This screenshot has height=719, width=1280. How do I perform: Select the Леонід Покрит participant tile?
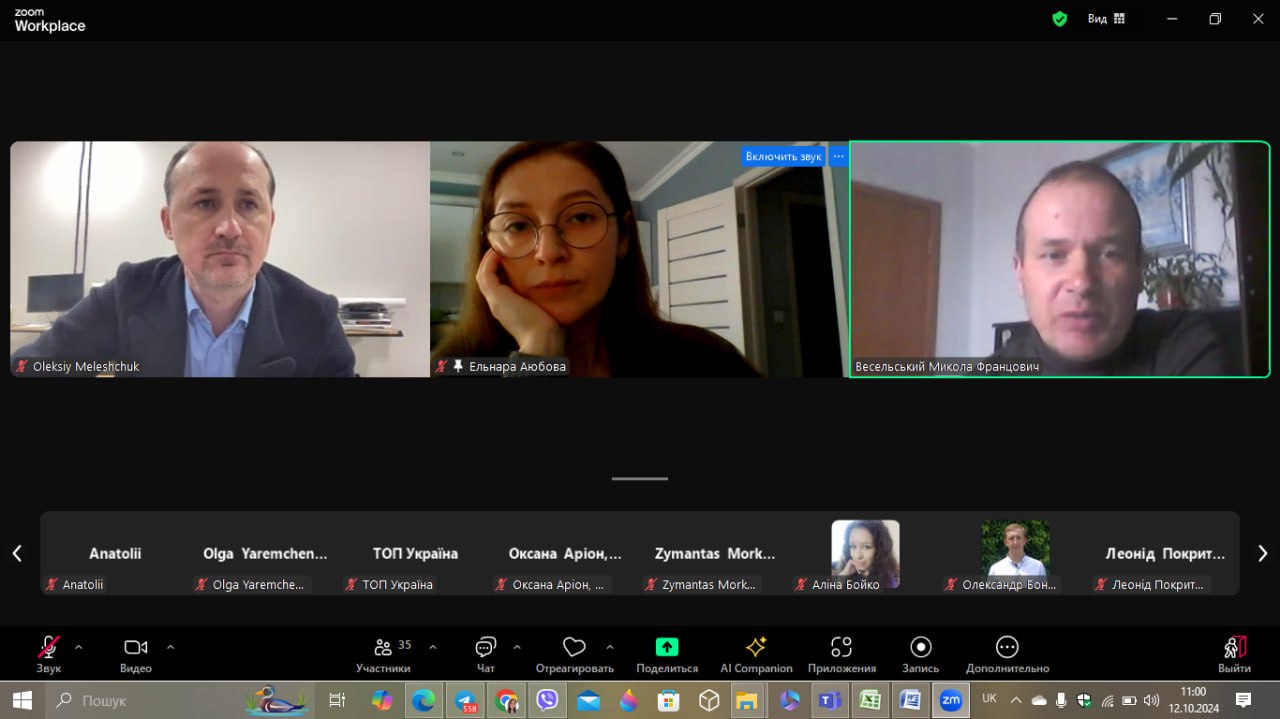(1165, 554)
